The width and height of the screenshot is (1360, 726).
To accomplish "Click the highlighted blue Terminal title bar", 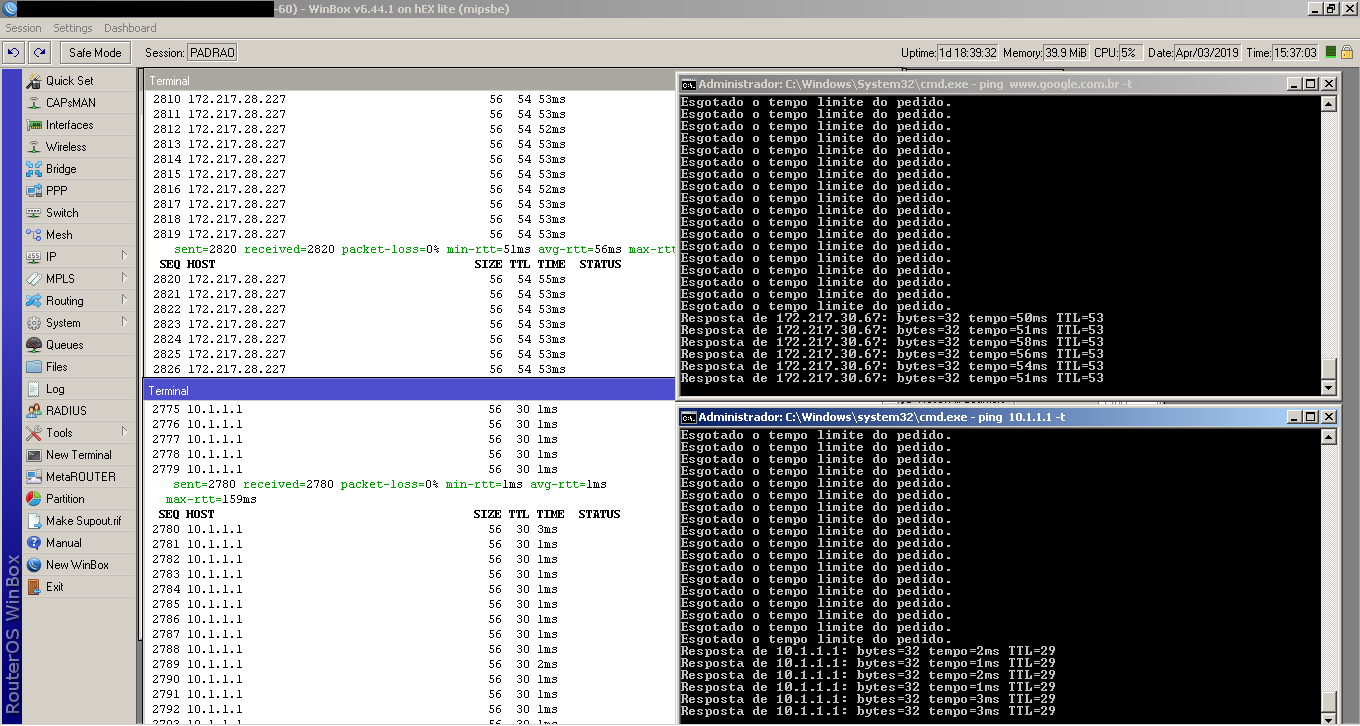I will coord(410,390).
